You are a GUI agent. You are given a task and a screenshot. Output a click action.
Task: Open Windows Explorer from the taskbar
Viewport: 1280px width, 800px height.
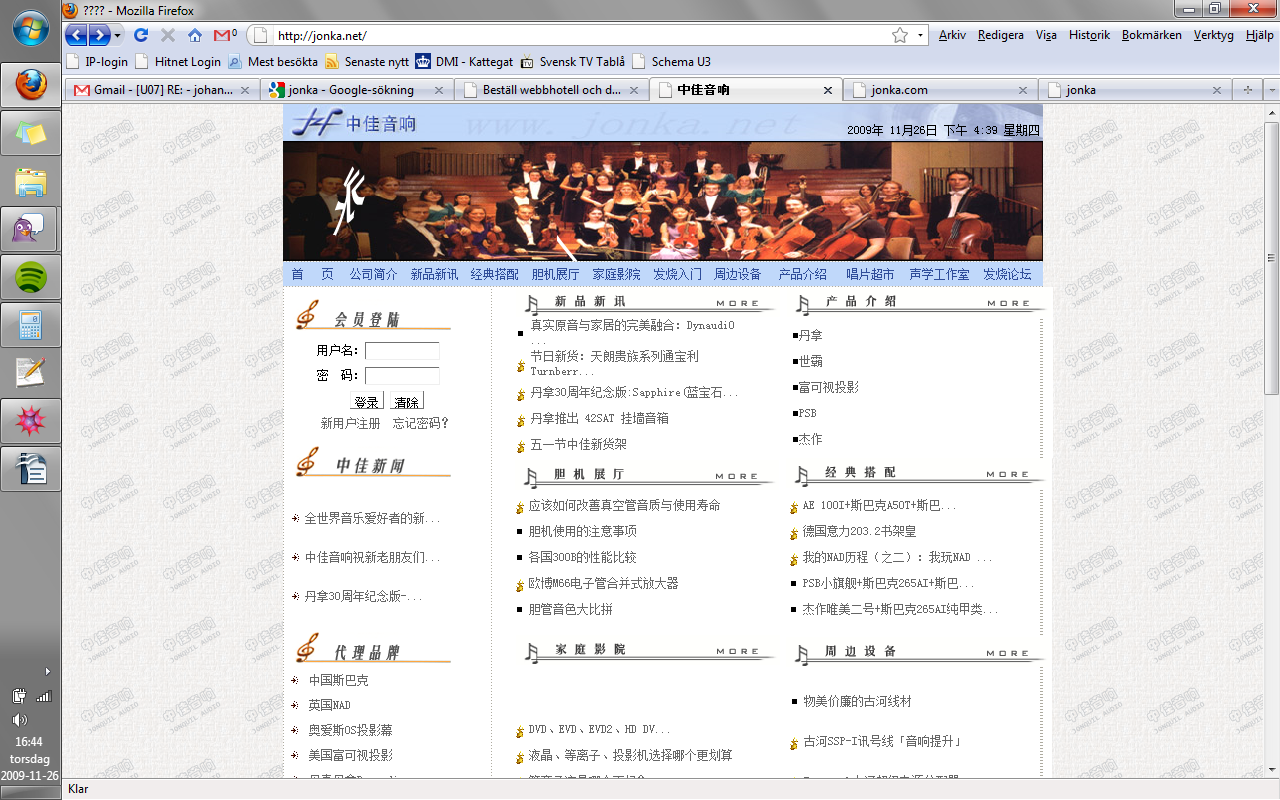[31, 181]
